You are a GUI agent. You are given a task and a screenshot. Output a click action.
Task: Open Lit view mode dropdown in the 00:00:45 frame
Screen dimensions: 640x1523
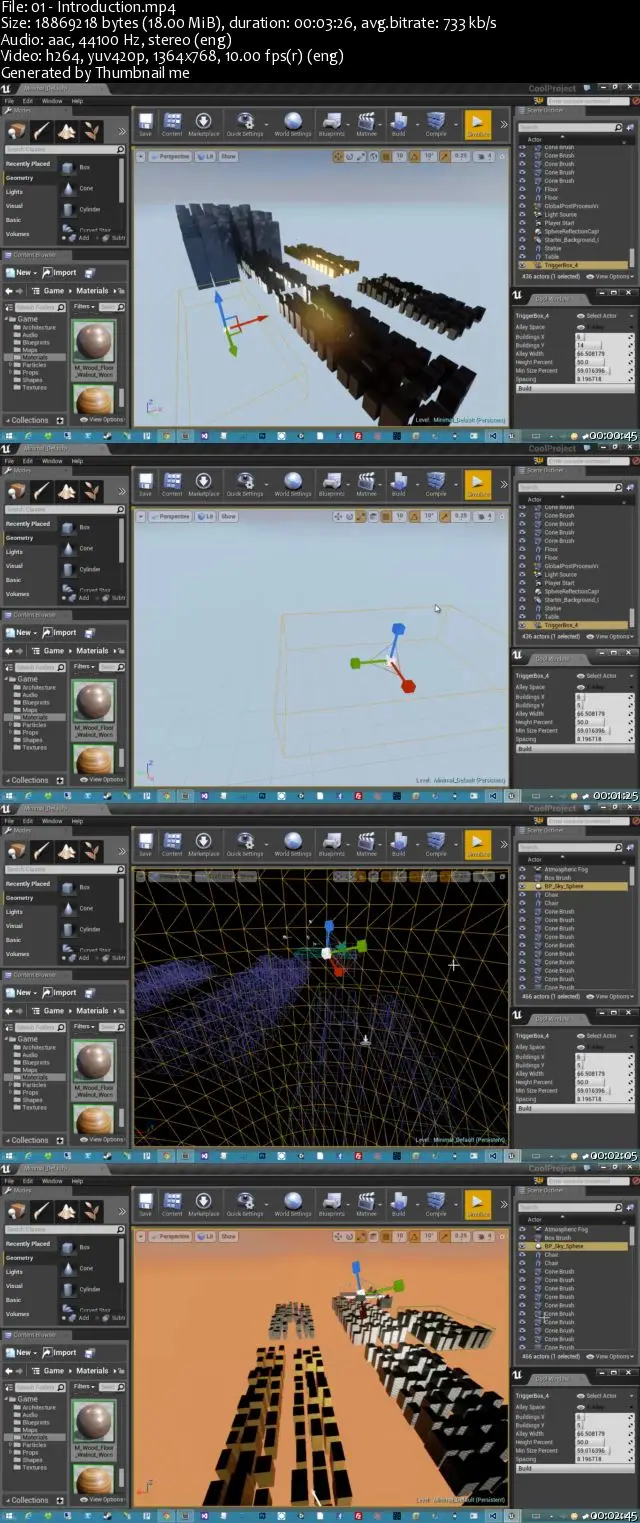click(x=204, y=156)
